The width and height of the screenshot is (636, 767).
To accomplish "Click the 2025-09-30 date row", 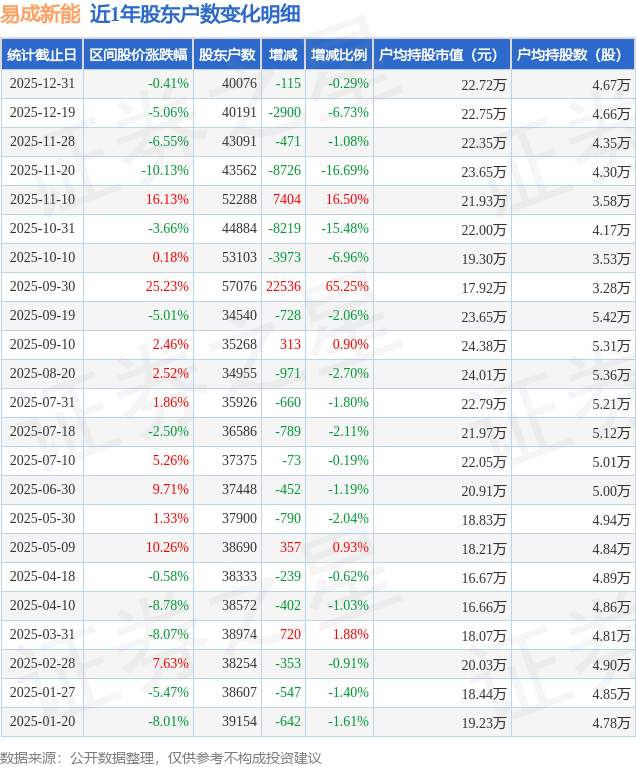I will click(42, 287).
